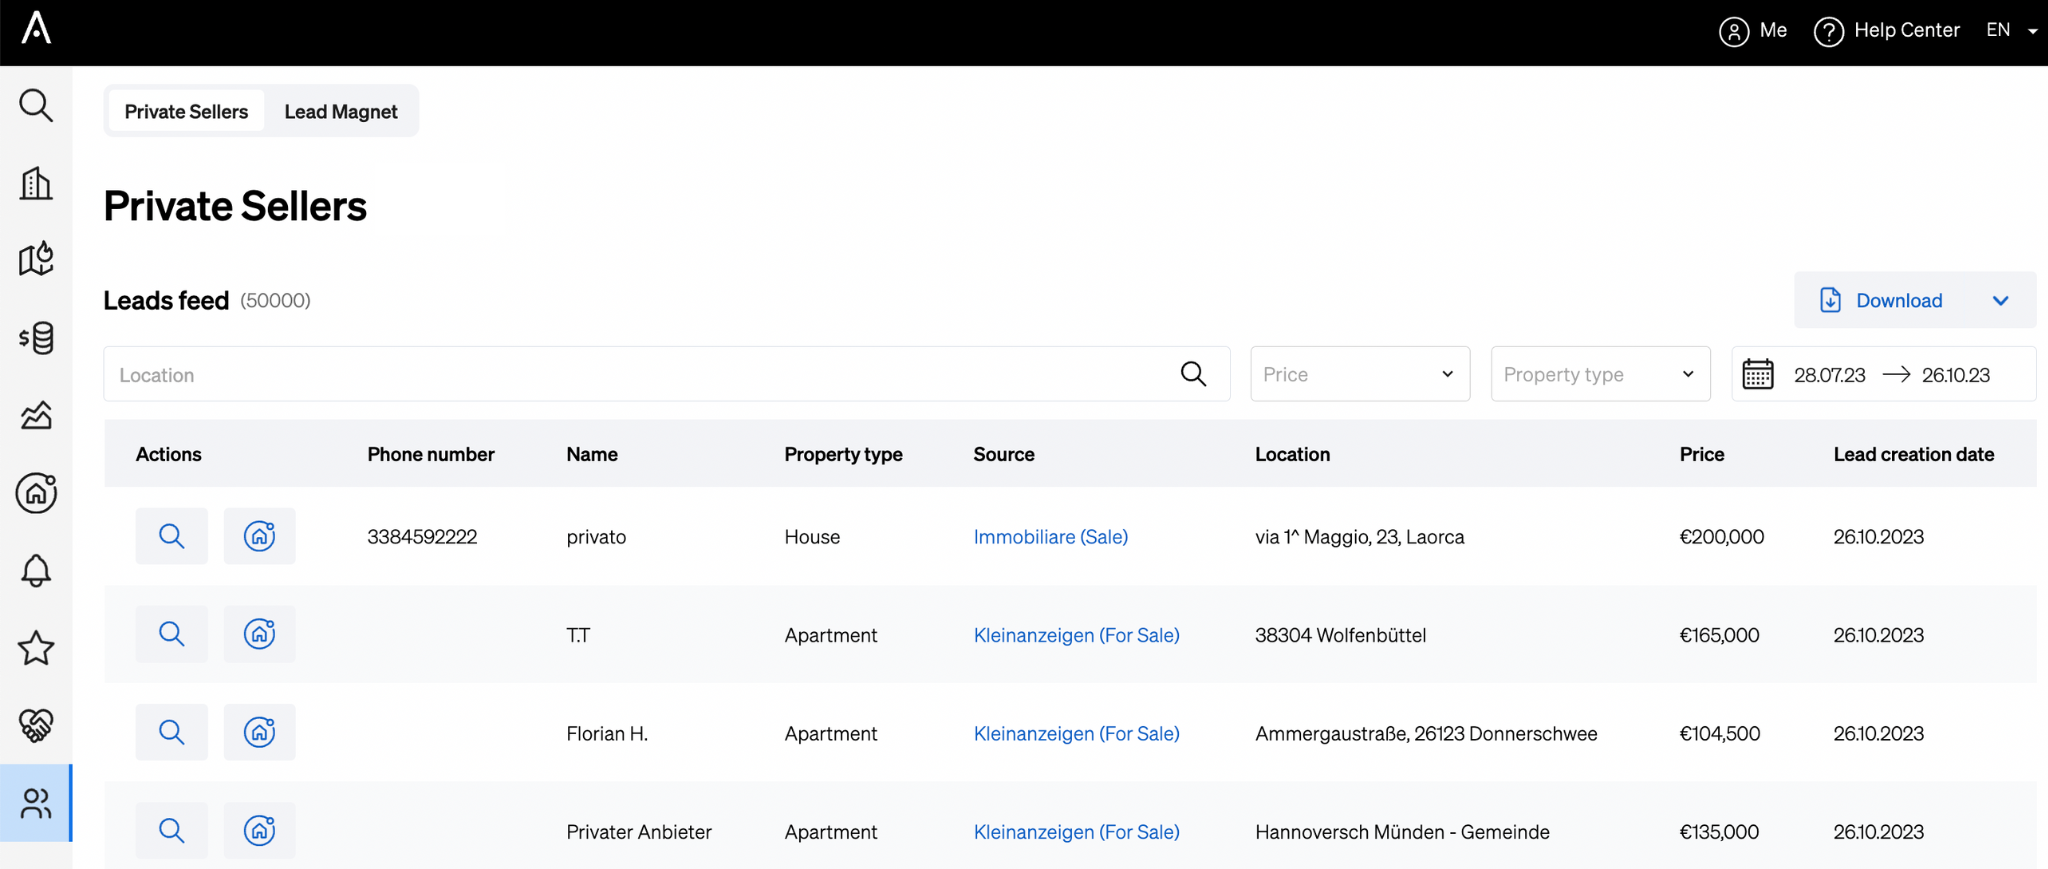
Task: Switch to the Lead Magnet tab
Action: coord(340,112)
